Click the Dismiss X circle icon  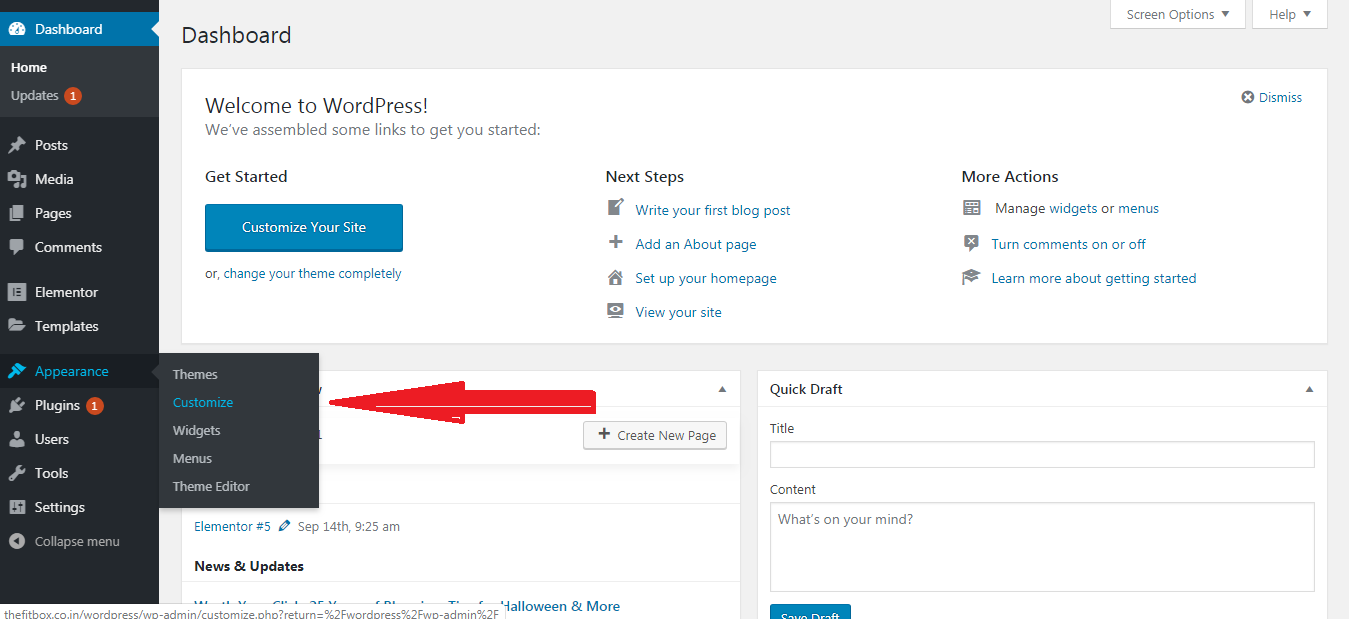pos(1248,97)
